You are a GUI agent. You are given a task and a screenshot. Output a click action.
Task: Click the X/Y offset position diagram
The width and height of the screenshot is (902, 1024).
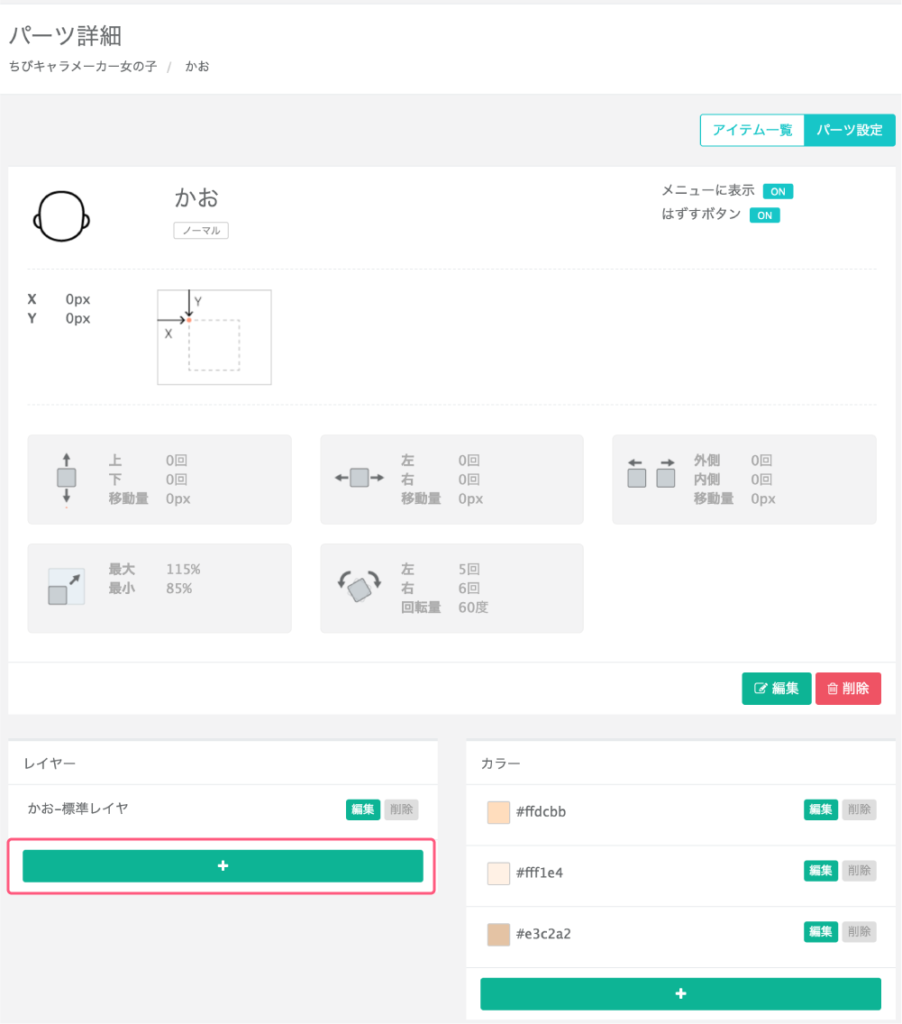pyautogui.click(x=214, y=337)
